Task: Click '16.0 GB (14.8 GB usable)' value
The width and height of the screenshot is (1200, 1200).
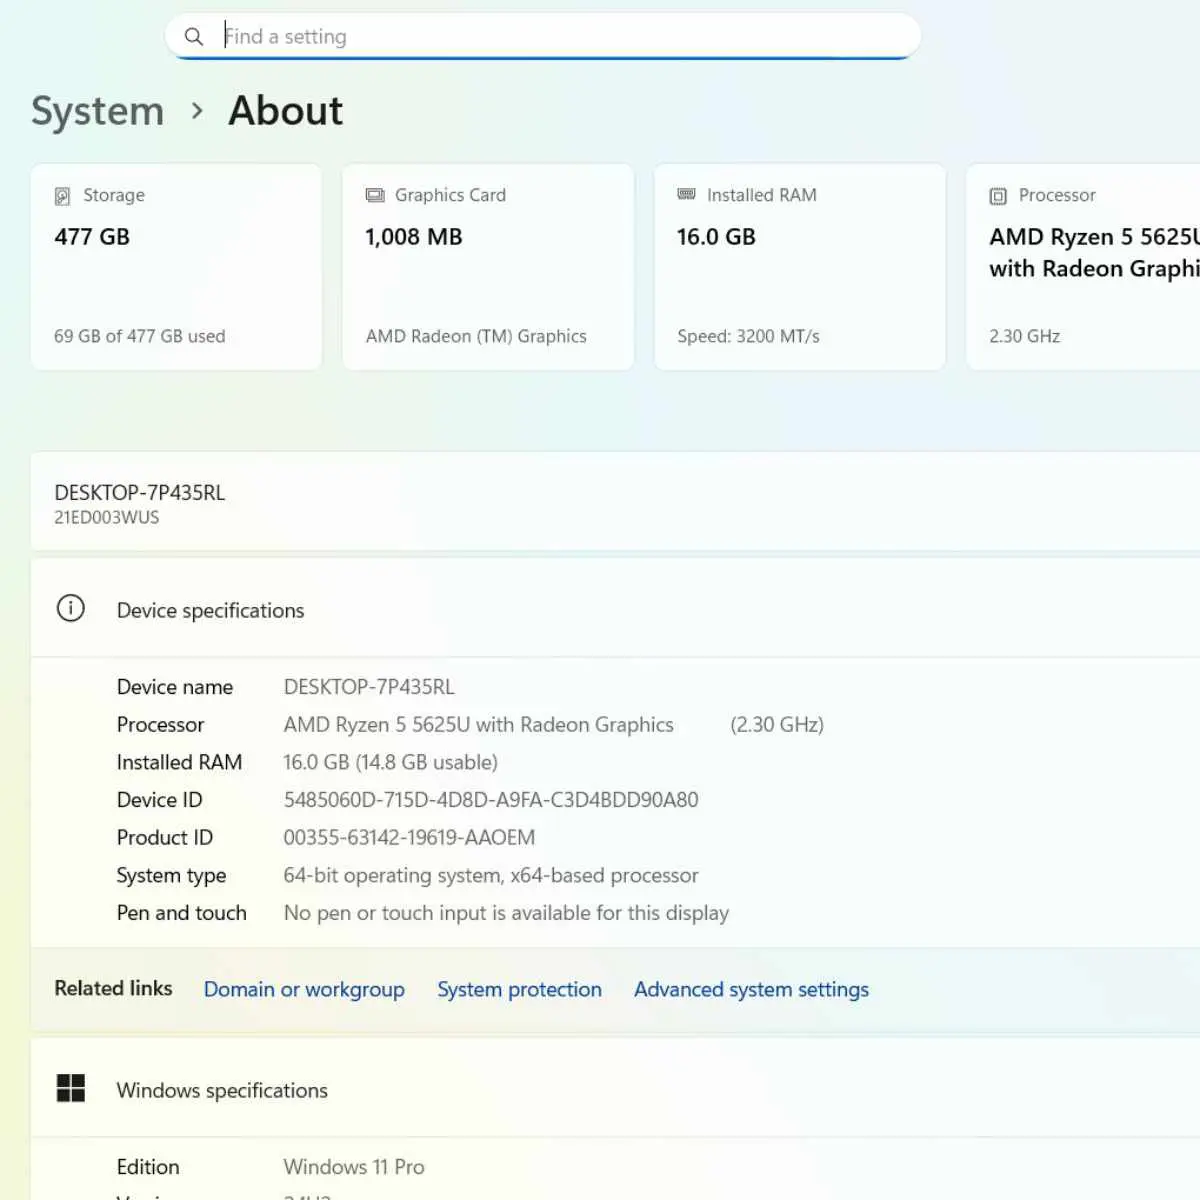Action: tap(390, 762)
